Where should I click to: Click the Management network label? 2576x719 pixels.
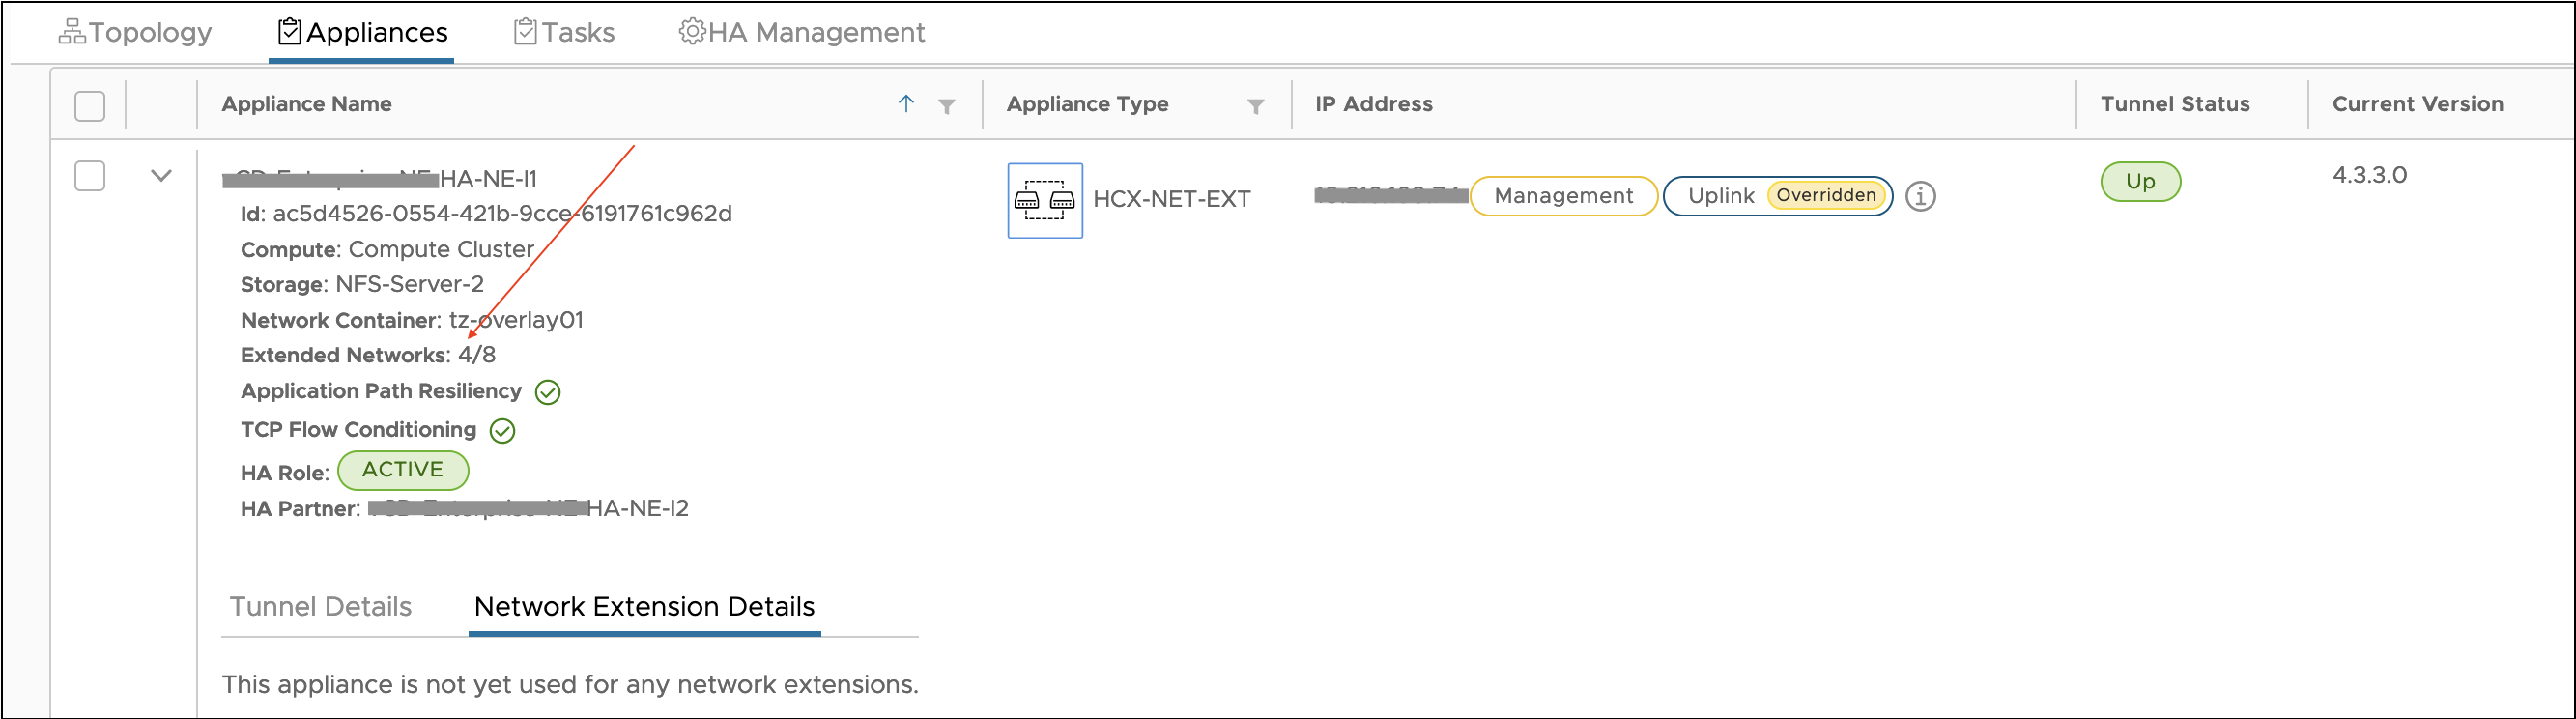click(1563, 196)
